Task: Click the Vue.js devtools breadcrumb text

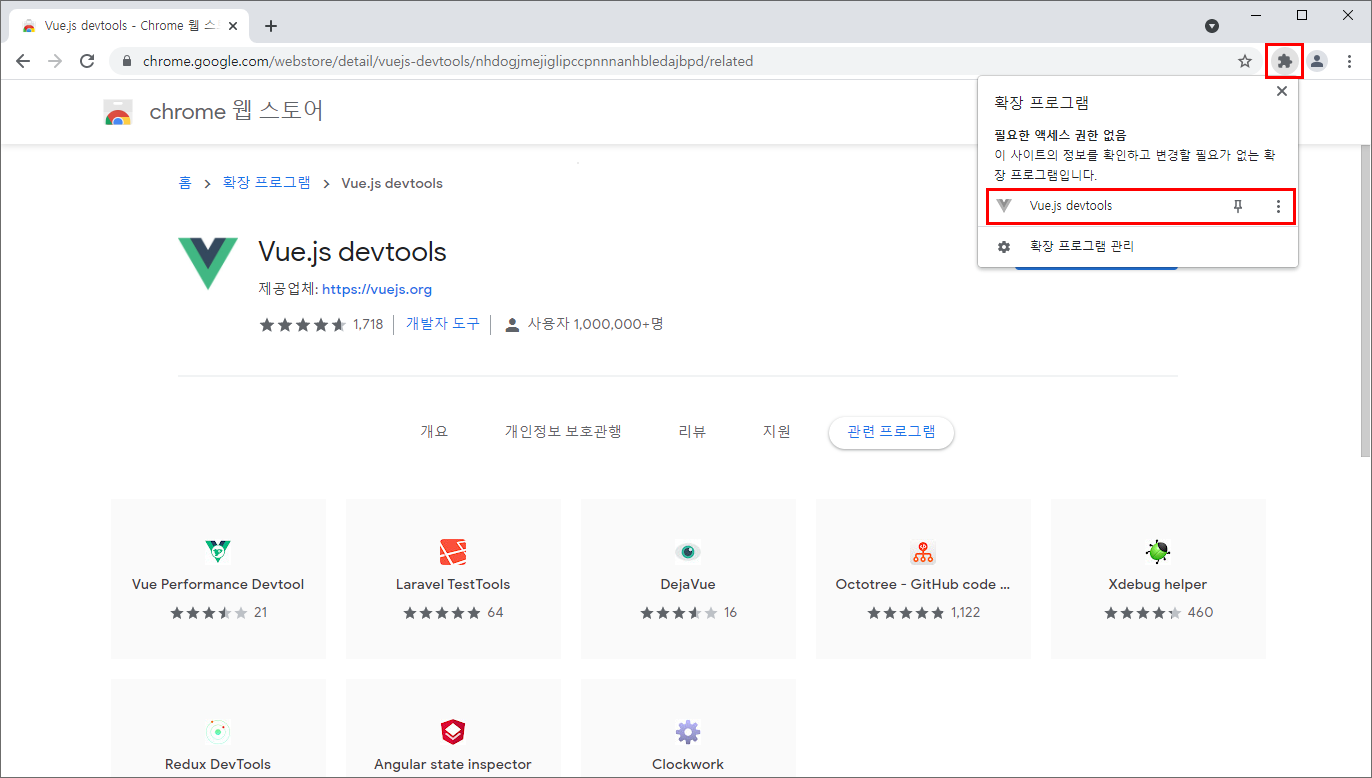Action: pyautogui.click(x=392, y=183)
